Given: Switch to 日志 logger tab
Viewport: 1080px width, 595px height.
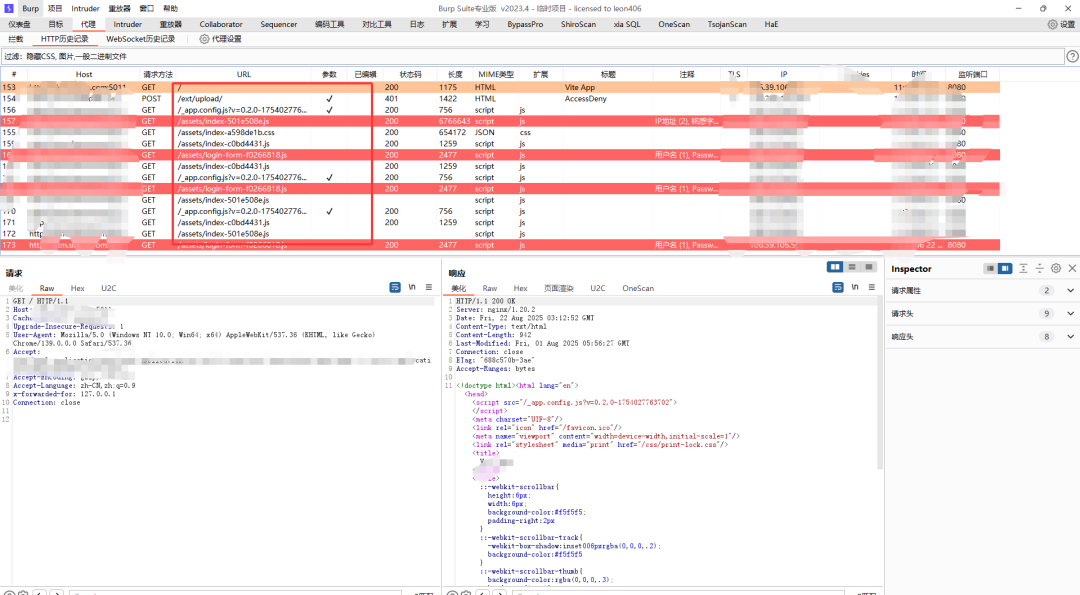Looking at the screenshot, I should click(x=417, y=24).
